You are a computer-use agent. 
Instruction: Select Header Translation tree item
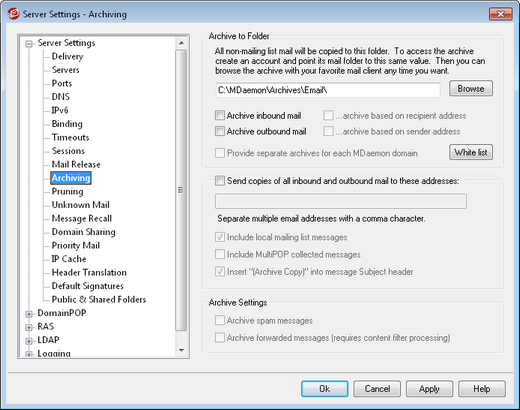[89, 272]
